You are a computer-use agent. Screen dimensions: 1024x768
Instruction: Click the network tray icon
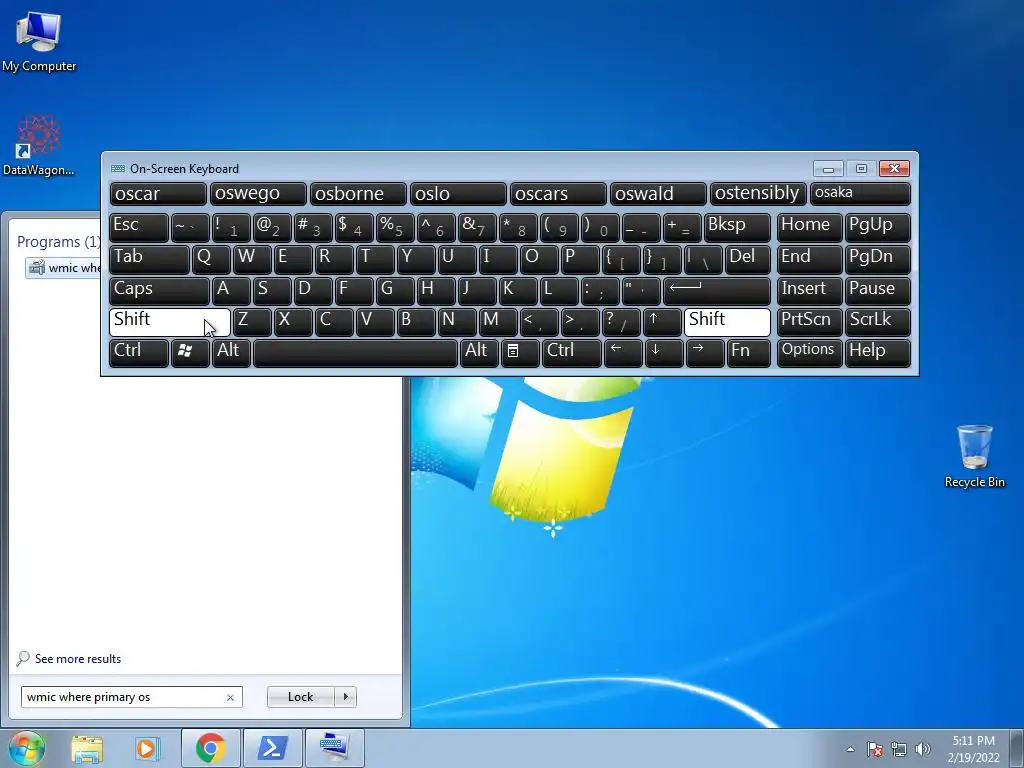(899, 749)
